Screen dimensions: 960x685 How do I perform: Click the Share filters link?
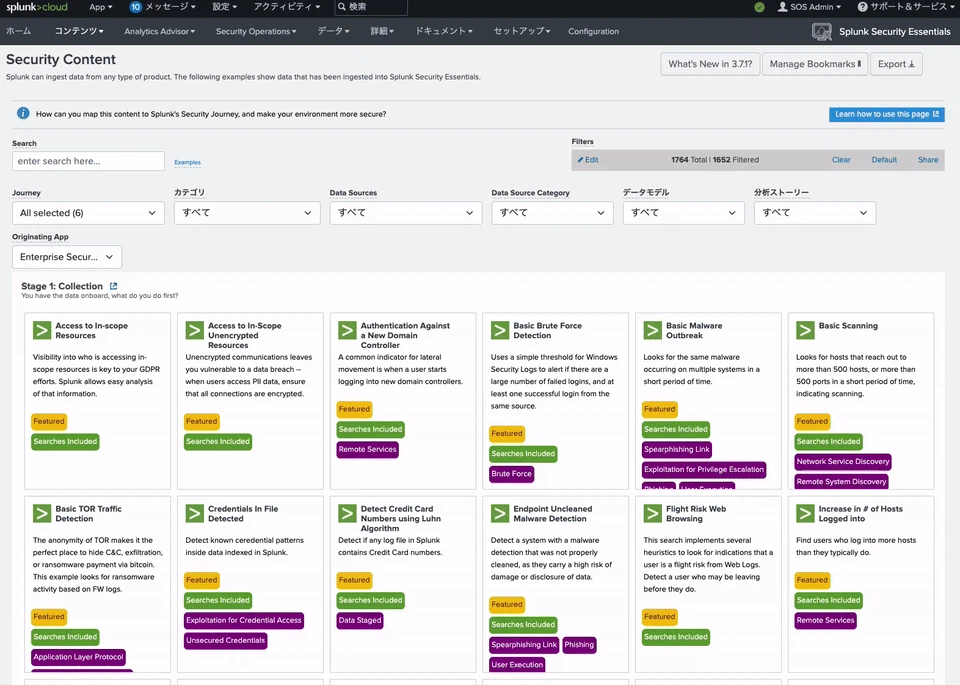coord(928,160)
